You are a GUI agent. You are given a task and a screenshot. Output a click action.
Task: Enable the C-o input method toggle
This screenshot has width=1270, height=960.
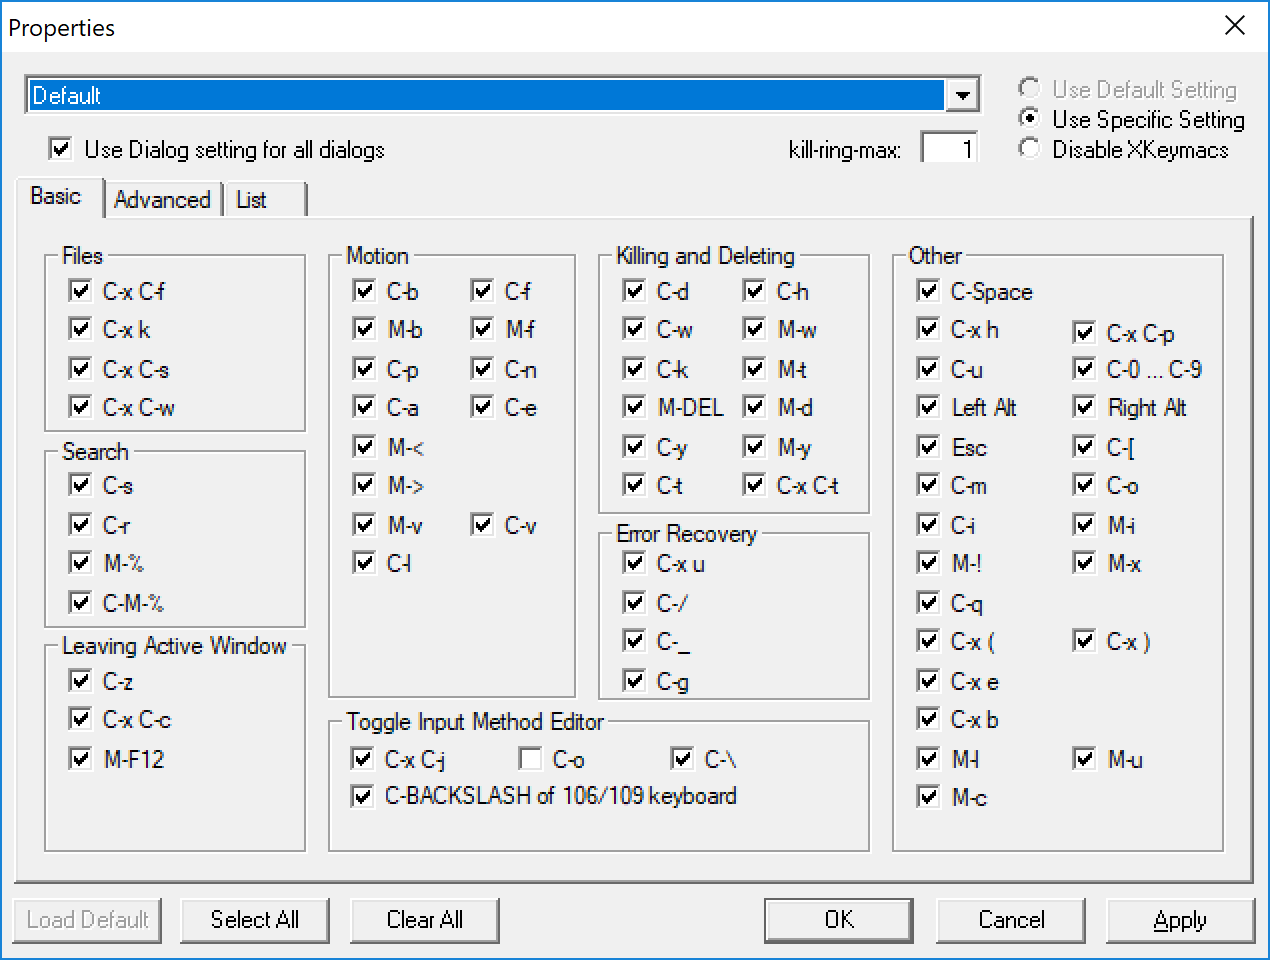tap(530, 759)
